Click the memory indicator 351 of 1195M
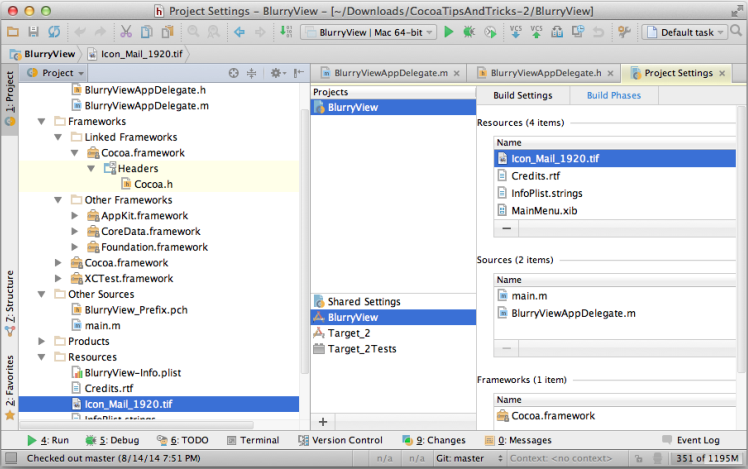The image size is (748, 469). pyautogui.click(x=706, y=459)
